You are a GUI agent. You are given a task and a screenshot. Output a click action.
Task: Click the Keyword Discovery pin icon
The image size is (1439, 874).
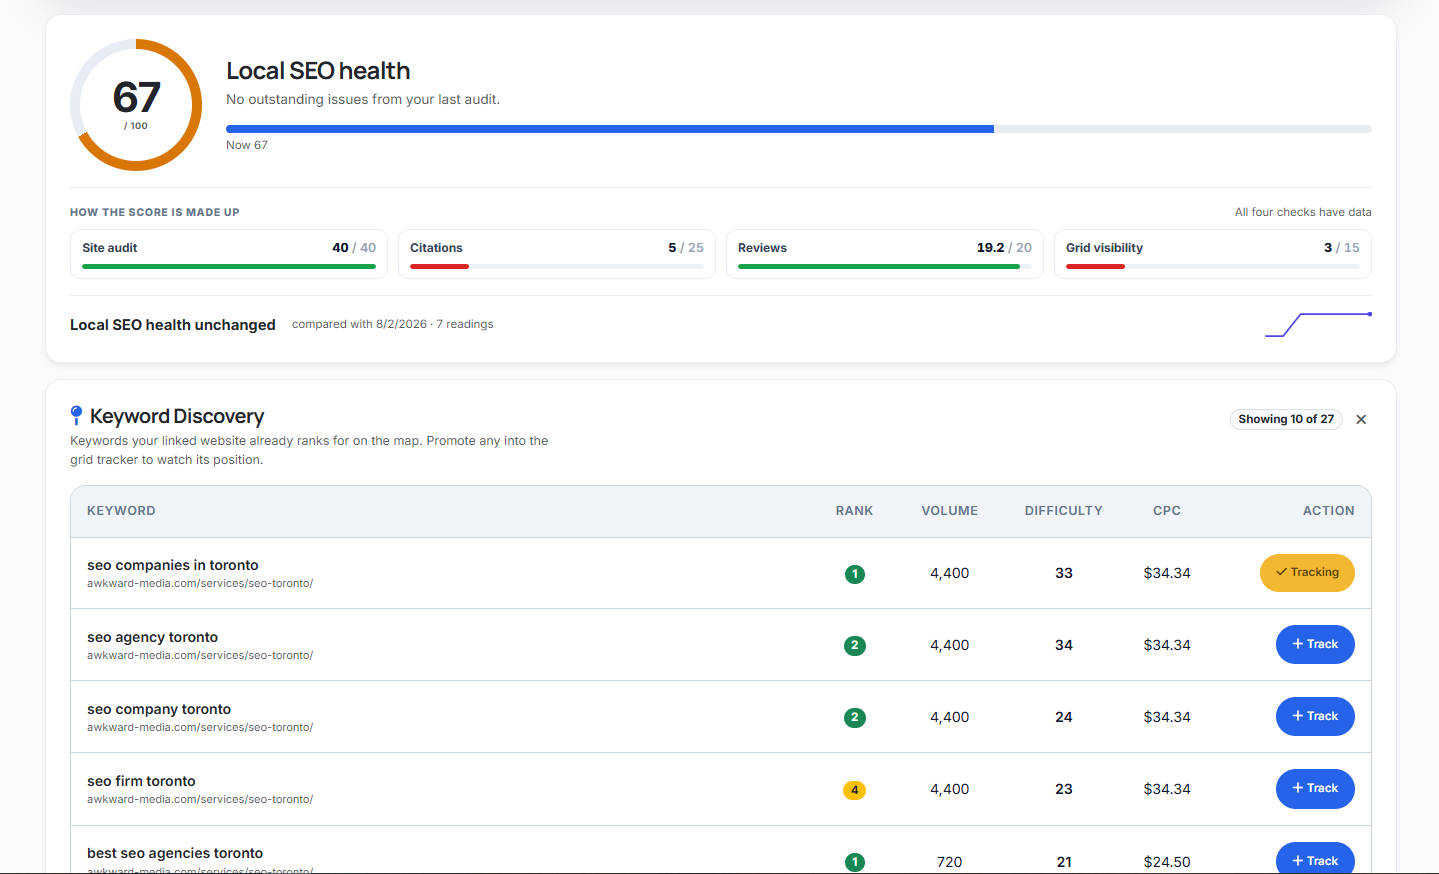pyautogui.click(x=76, y=416)
